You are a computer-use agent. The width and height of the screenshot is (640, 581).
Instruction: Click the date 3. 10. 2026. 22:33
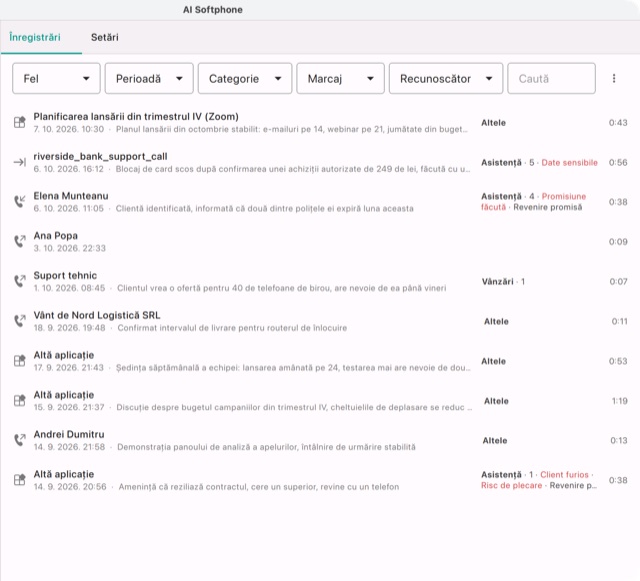coord(69,248)
